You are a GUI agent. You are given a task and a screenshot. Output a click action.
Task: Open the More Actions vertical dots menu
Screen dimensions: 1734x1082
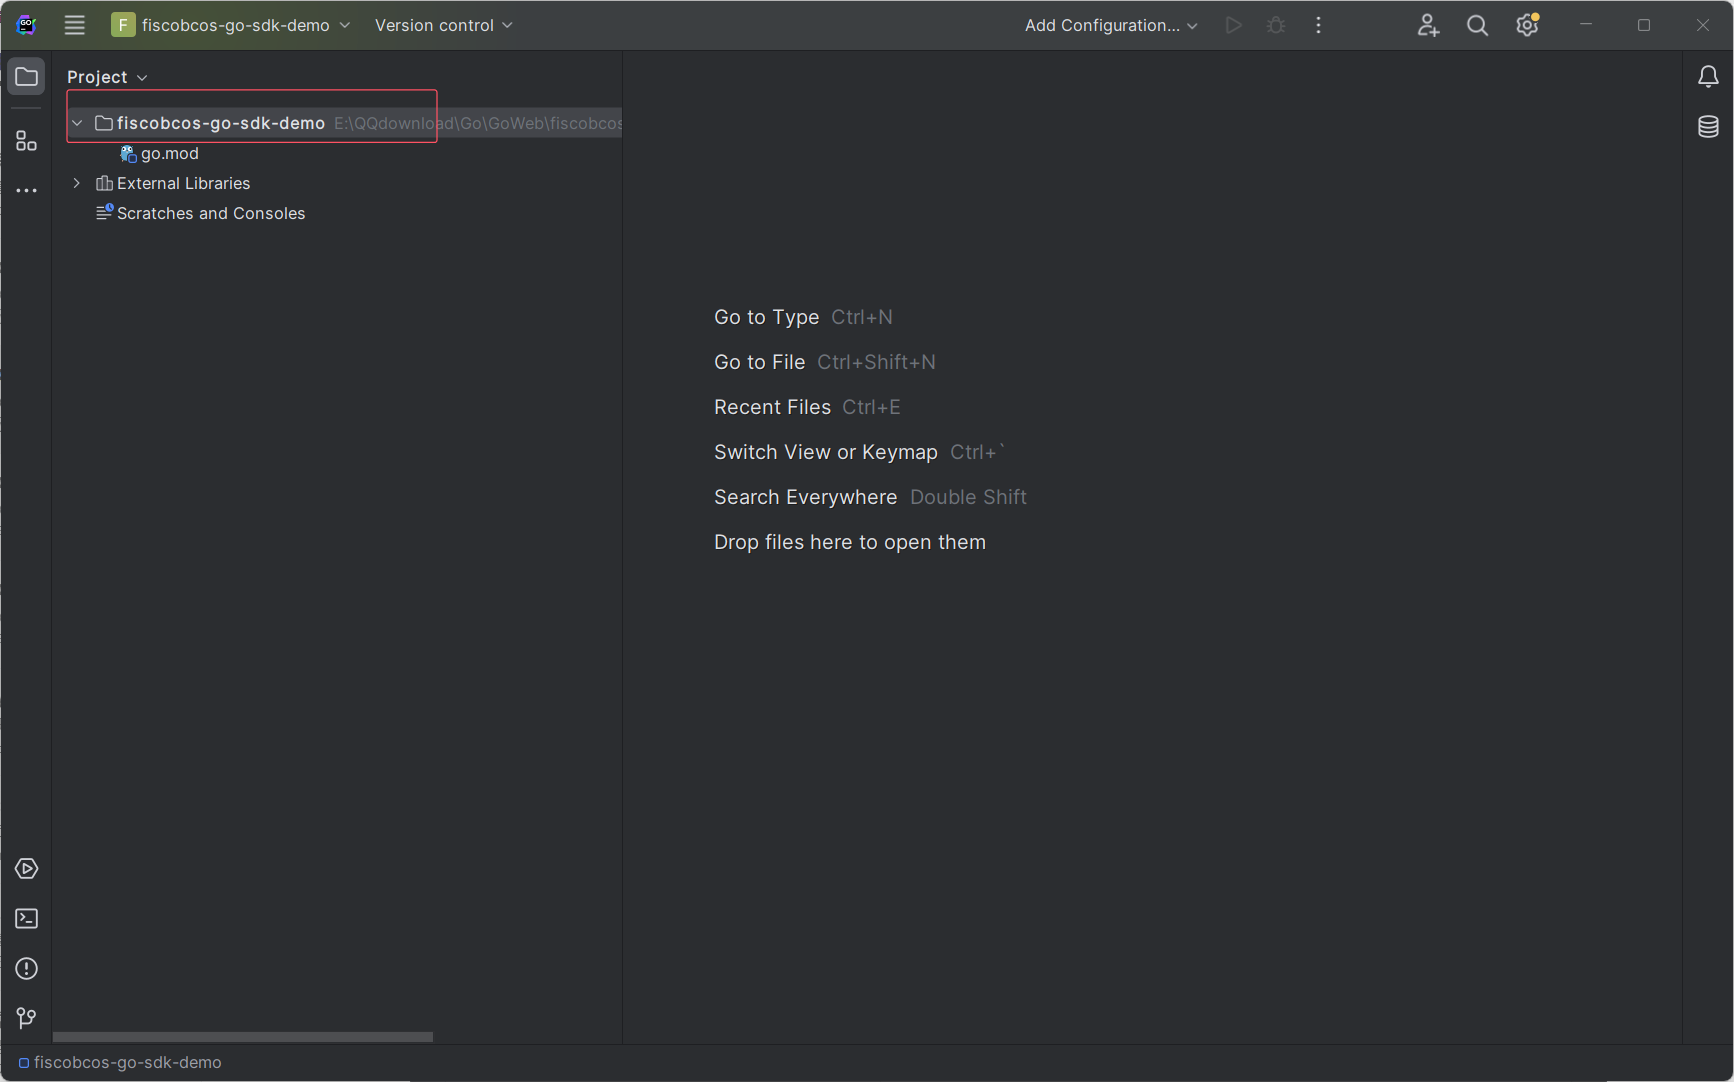(1319, 25)
